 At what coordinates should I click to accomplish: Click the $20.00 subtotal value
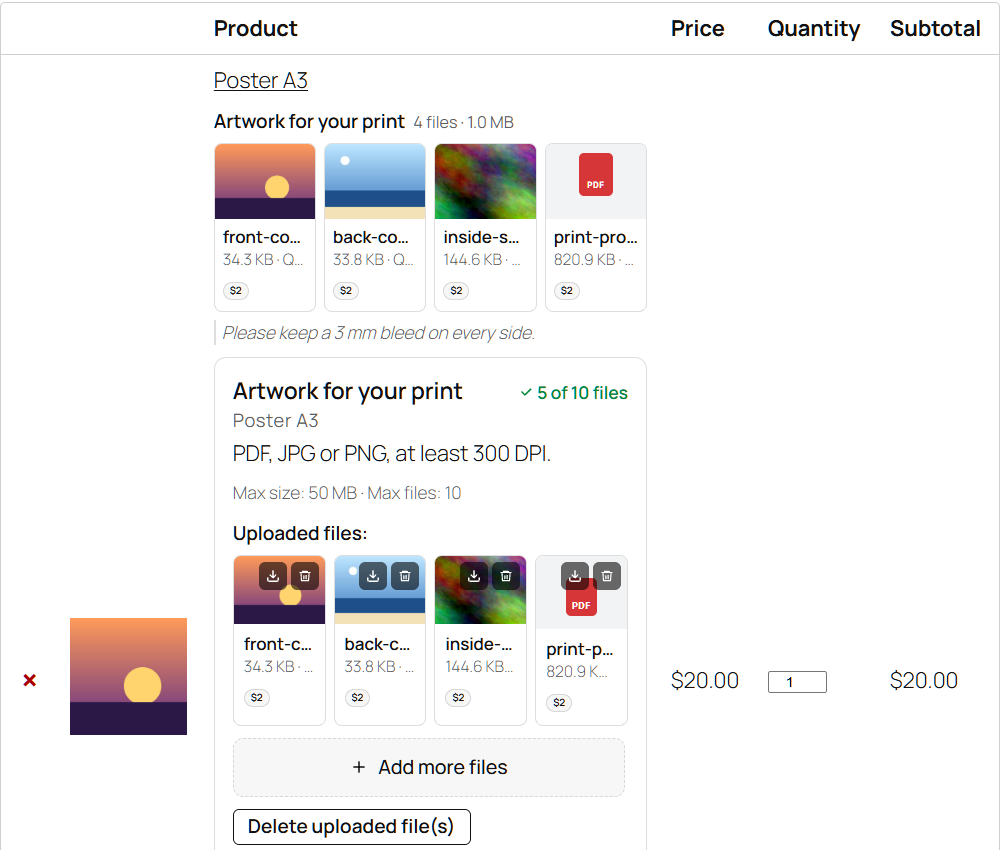[924, 681]
